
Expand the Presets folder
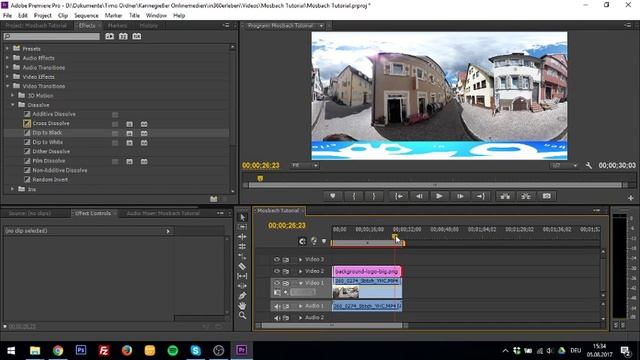coord(7,49)
